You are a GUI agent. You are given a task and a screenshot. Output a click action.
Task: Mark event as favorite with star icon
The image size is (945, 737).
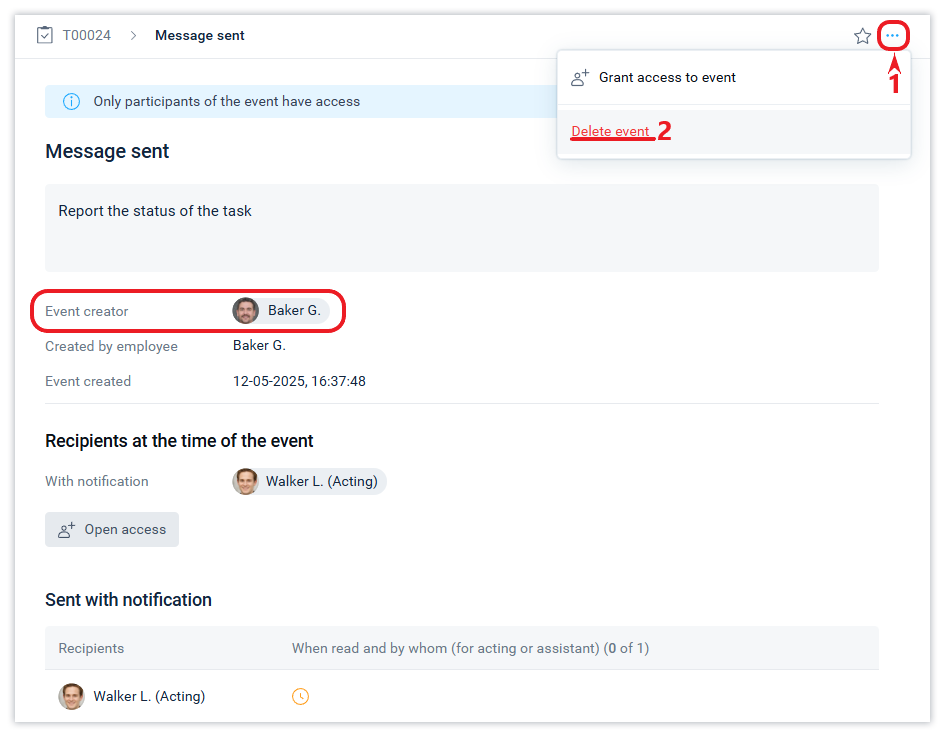862,36
